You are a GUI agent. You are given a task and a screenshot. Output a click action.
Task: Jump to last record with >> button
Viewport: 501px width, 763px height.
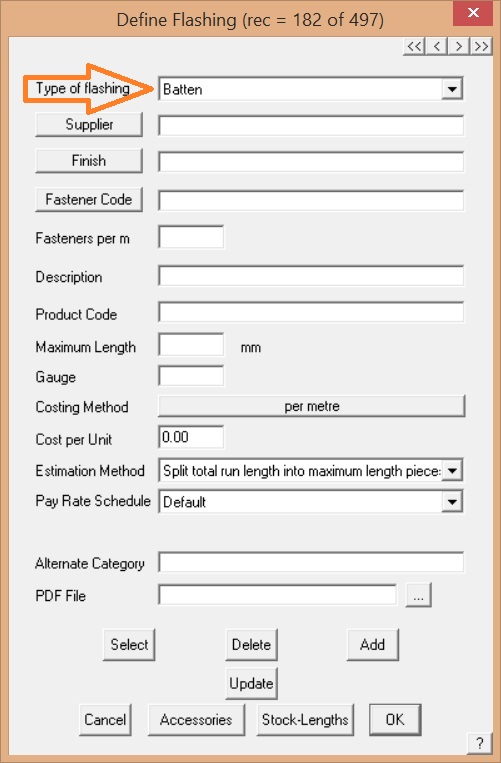click(x=481, y=46)
